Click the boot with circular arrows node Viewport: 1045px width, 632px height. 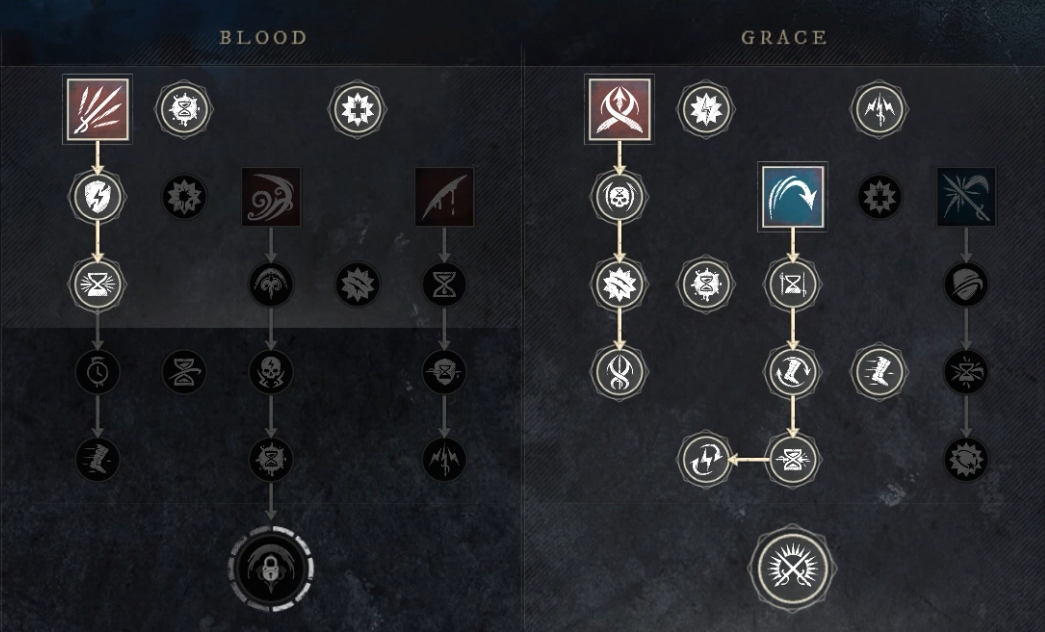point(792,371)
